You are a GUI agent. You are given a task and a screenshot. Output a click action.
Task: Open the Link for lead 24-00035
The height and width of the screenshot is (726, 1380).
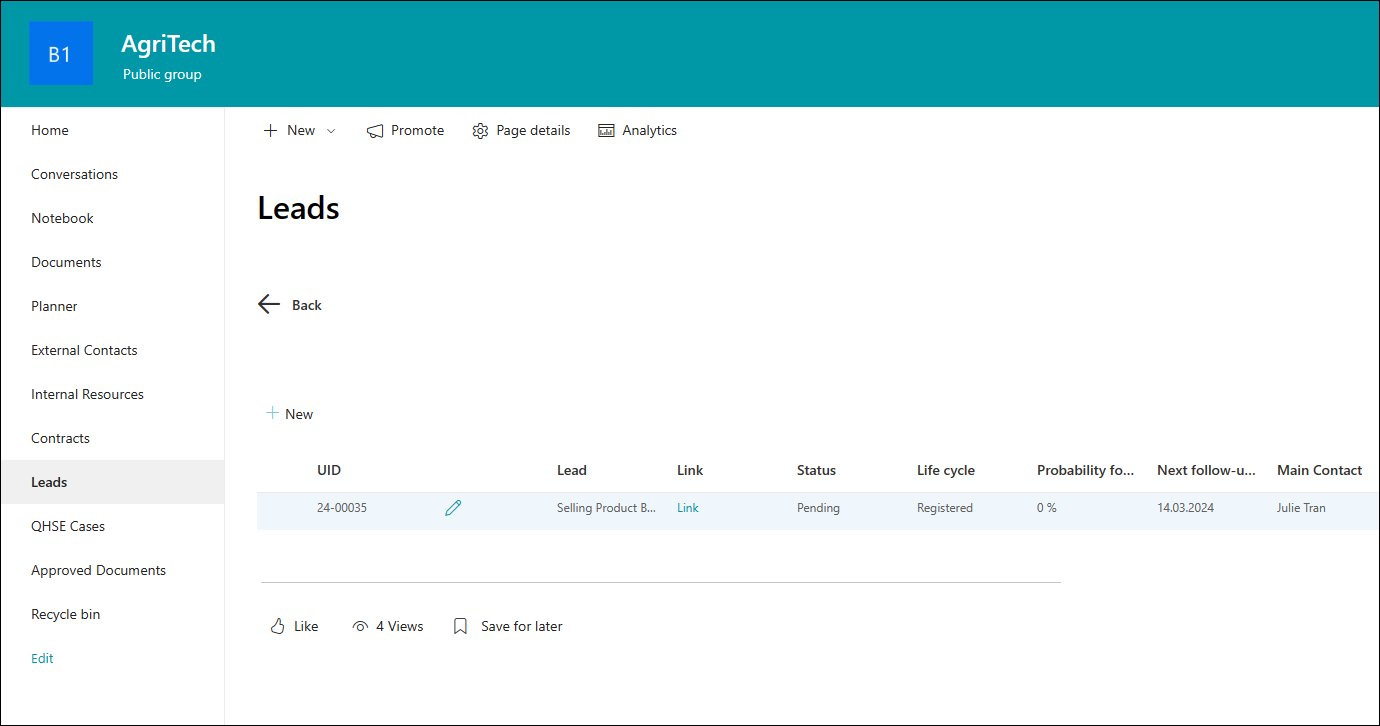pyautogui.click(x=688, y=508)
